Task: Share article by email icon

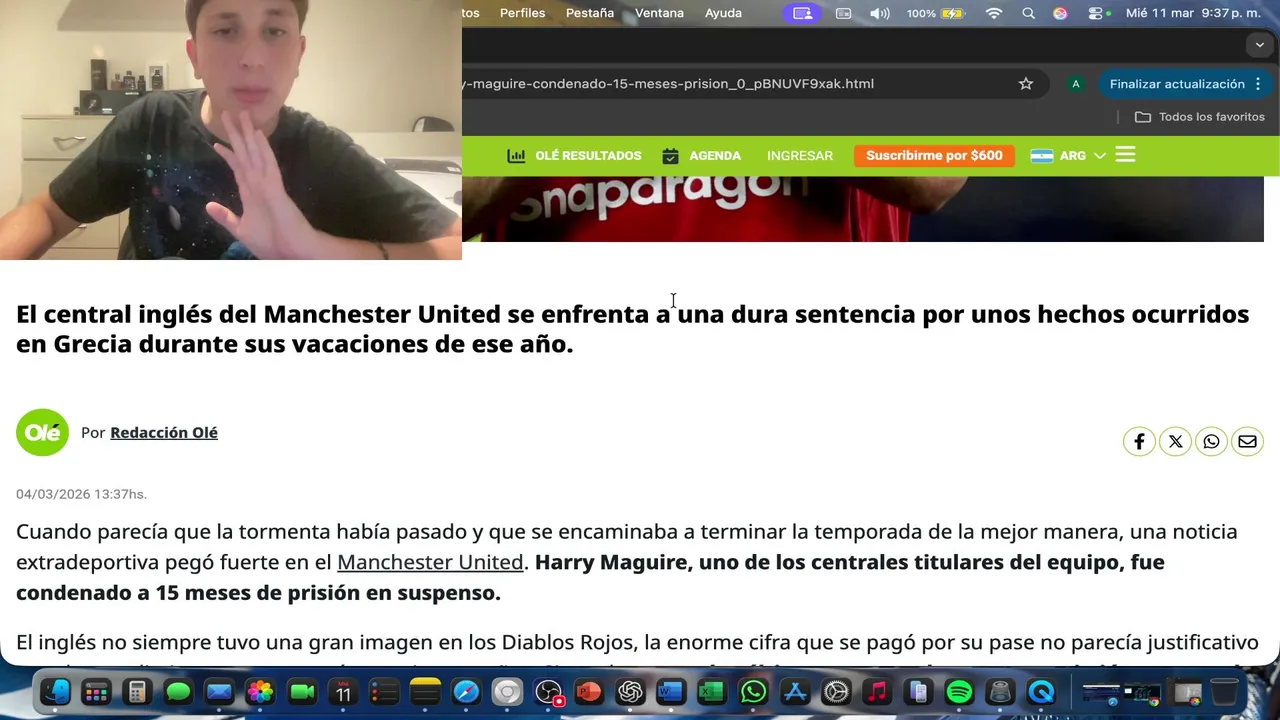Action: coord(1247,441)
